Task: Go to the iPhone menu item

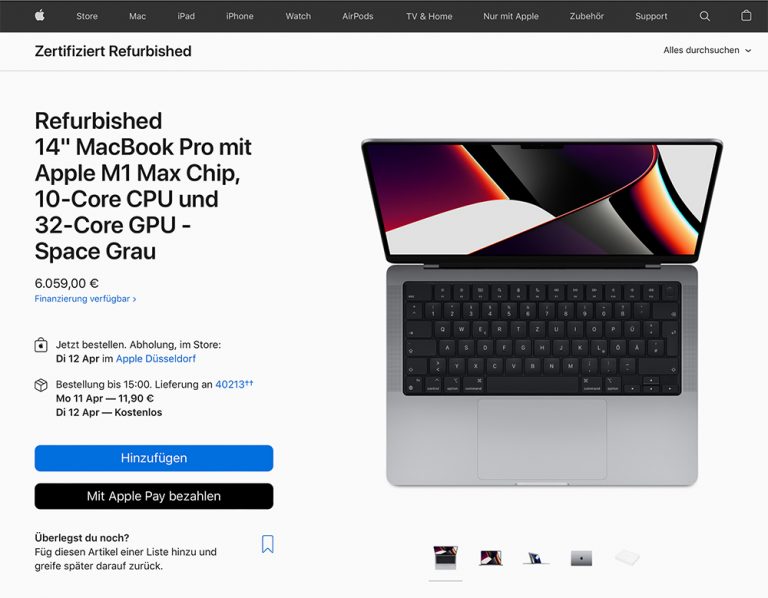Action: (240, 16)
